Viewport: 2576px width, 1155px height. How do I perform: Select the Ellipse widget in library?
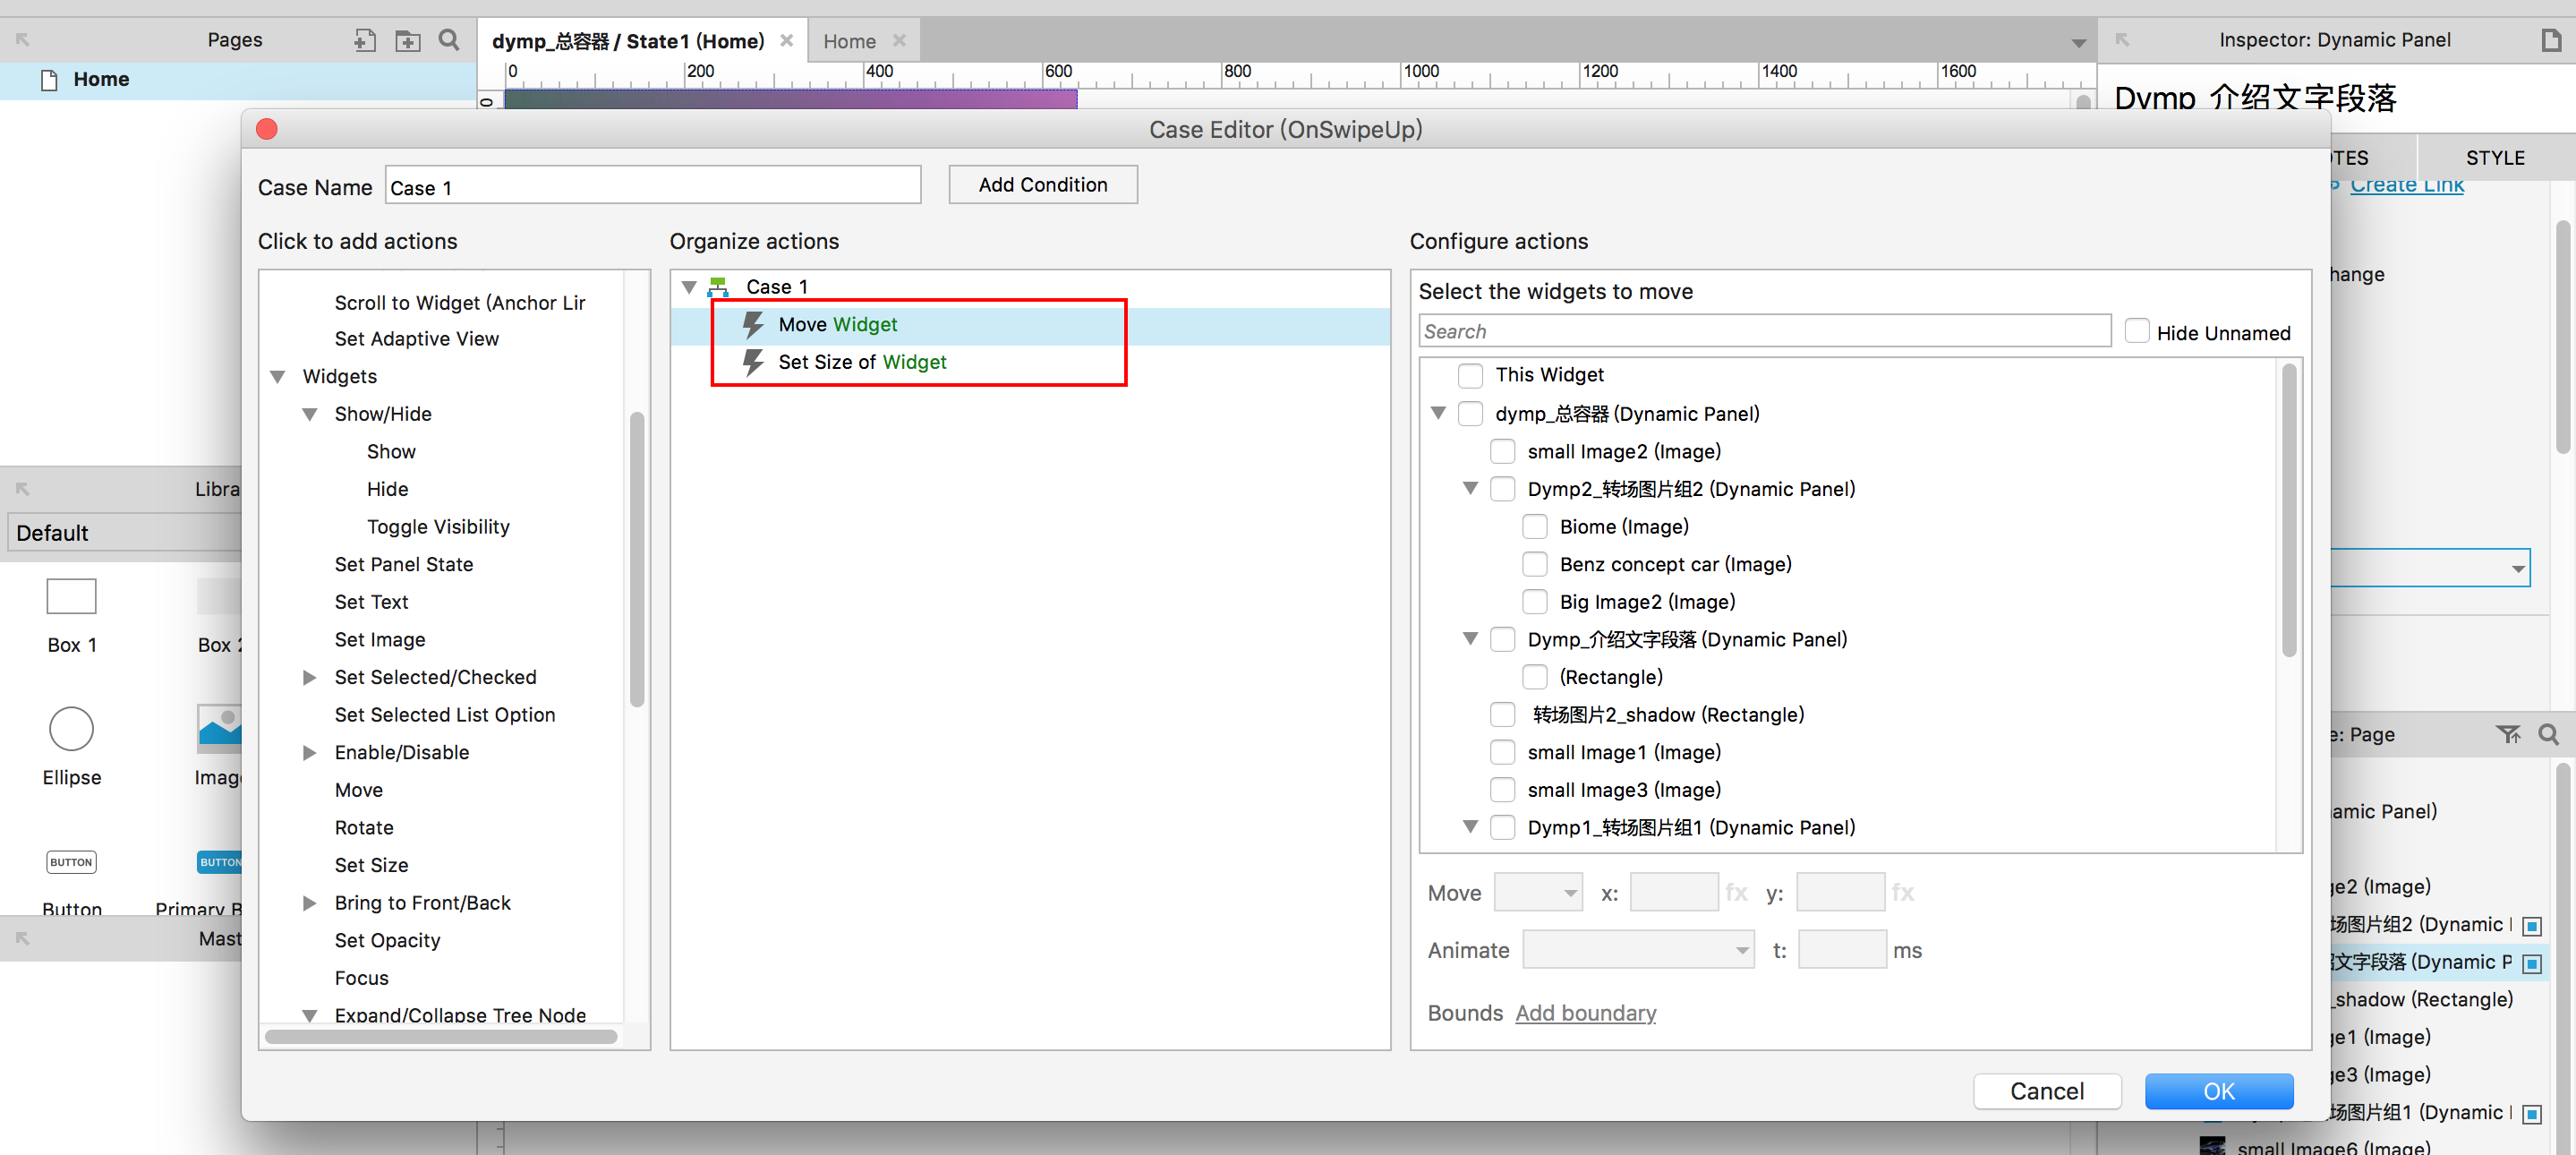71,729
